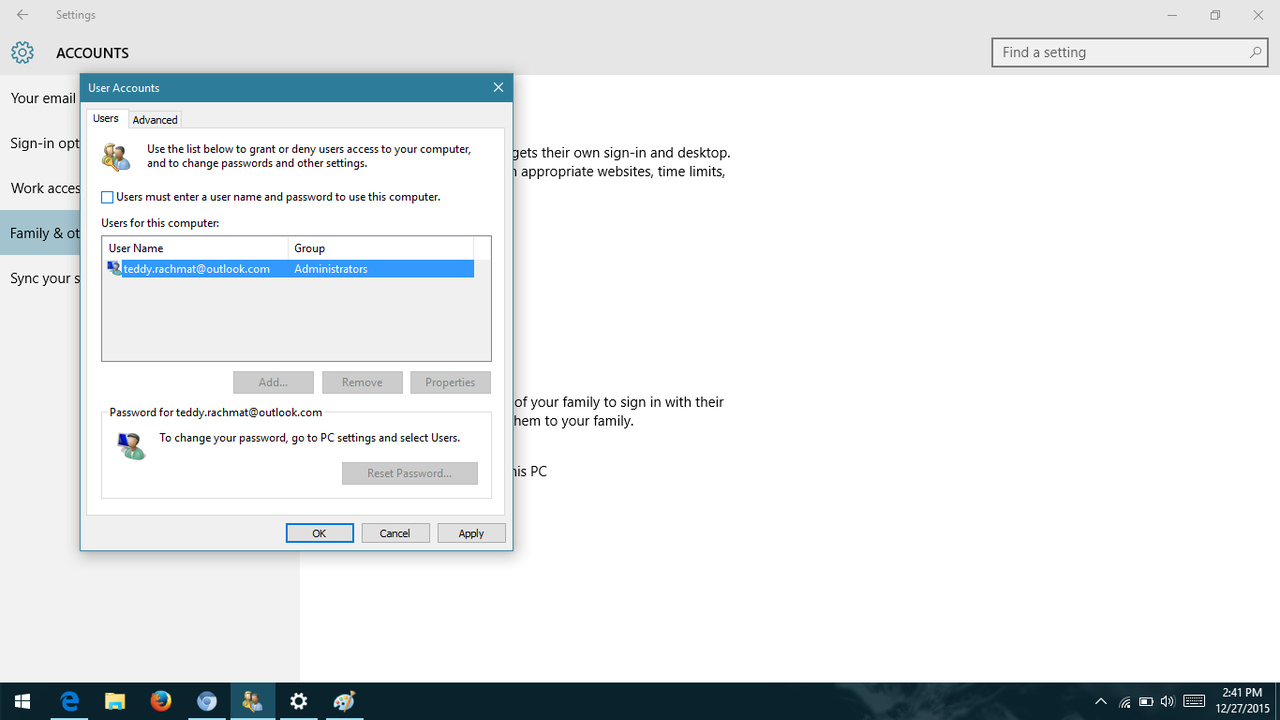1280x720 pixels.
Task: Enable 'Users must enter a user name and password' checkbox
Action: (x=108, y=198)
